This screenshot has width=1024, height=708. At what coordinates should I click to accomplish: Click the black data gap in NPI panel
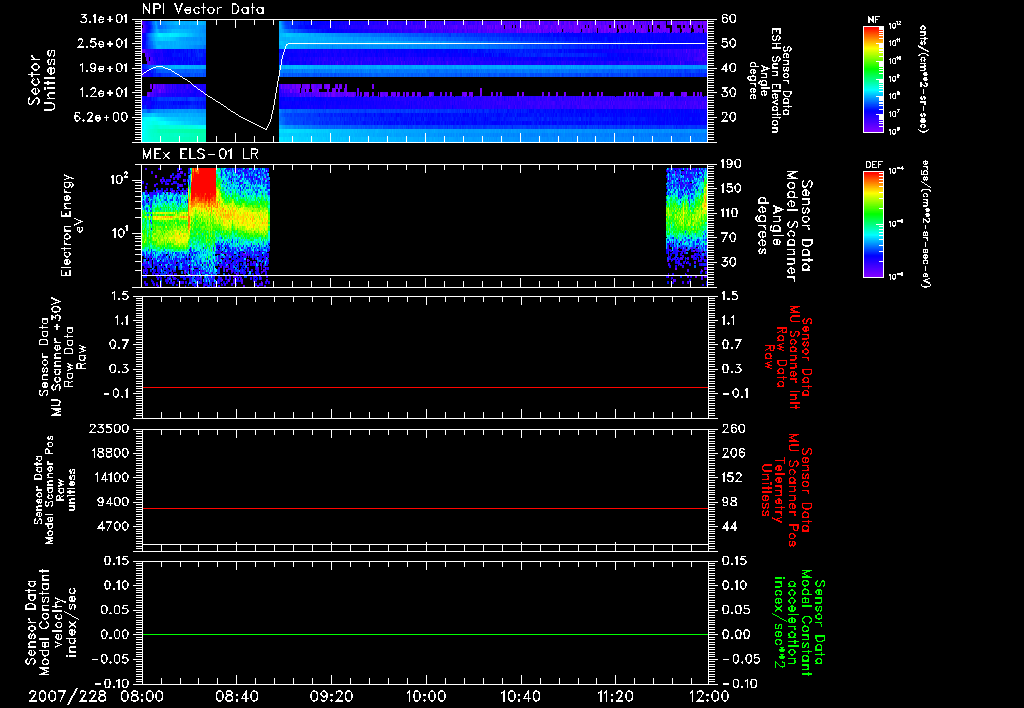click(x=242, y=81)
